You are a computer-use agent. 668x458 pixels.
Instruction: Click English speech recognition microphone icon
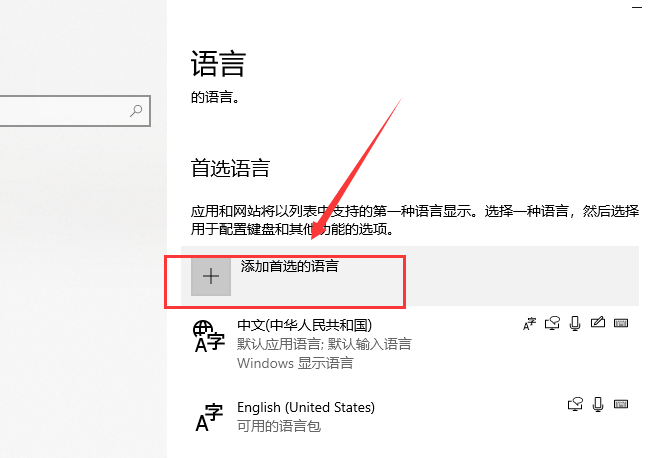pos(598,404)
